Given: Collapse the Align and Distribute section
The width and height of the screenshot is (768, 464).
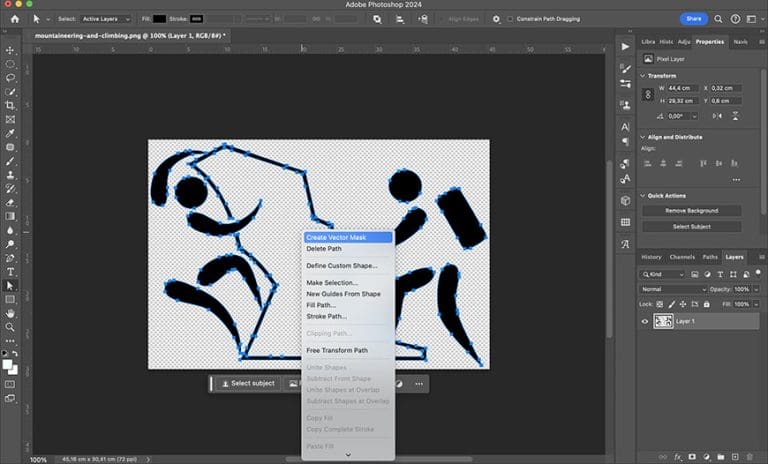Looking at the screenshot, I should coord(643,137).
